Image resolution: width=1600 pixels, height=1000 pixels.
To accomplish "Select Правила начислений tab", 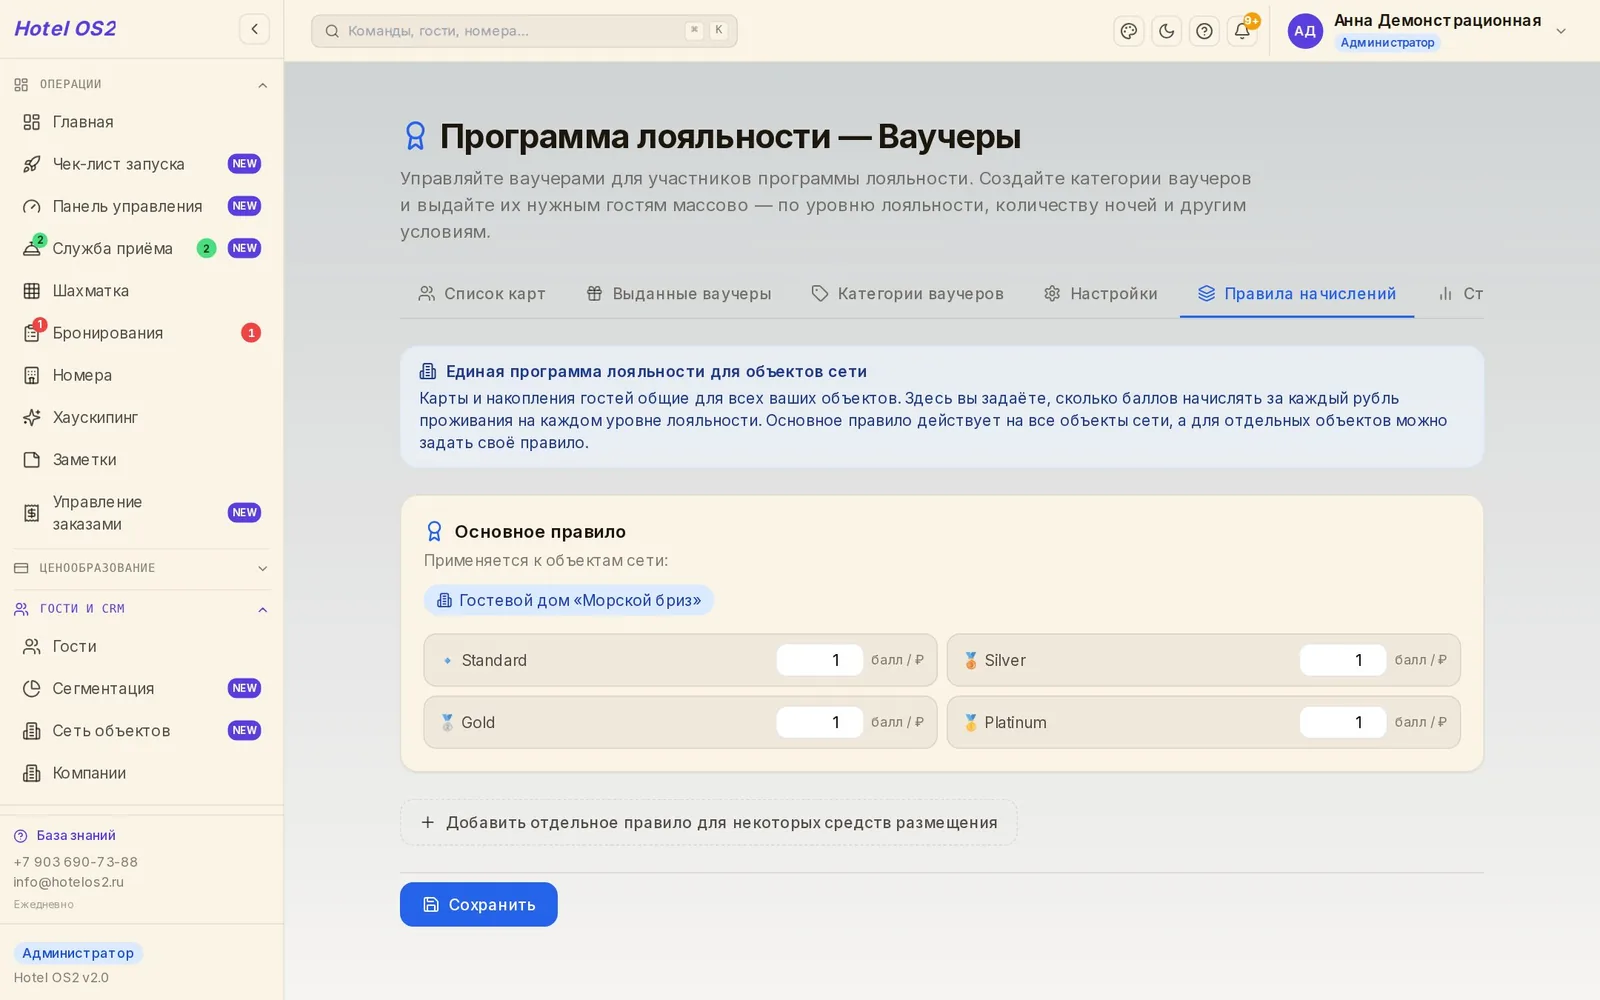I will pos(1297,293).
